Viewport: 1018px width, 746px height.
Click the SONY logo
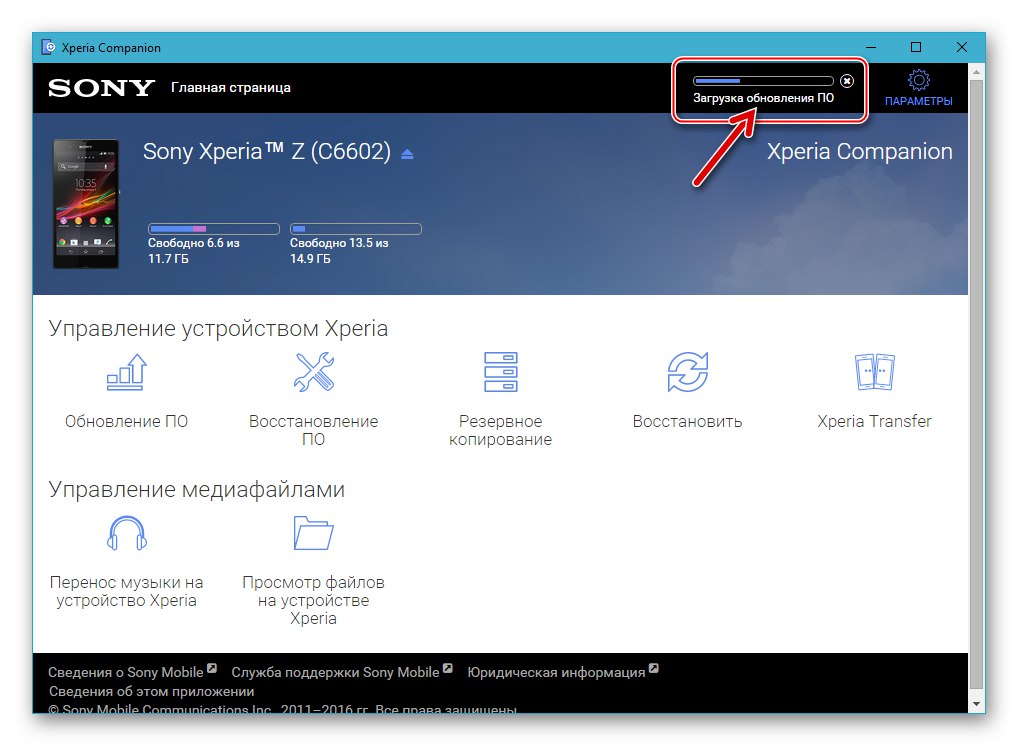pyautogui.click(x=100, y=88)
